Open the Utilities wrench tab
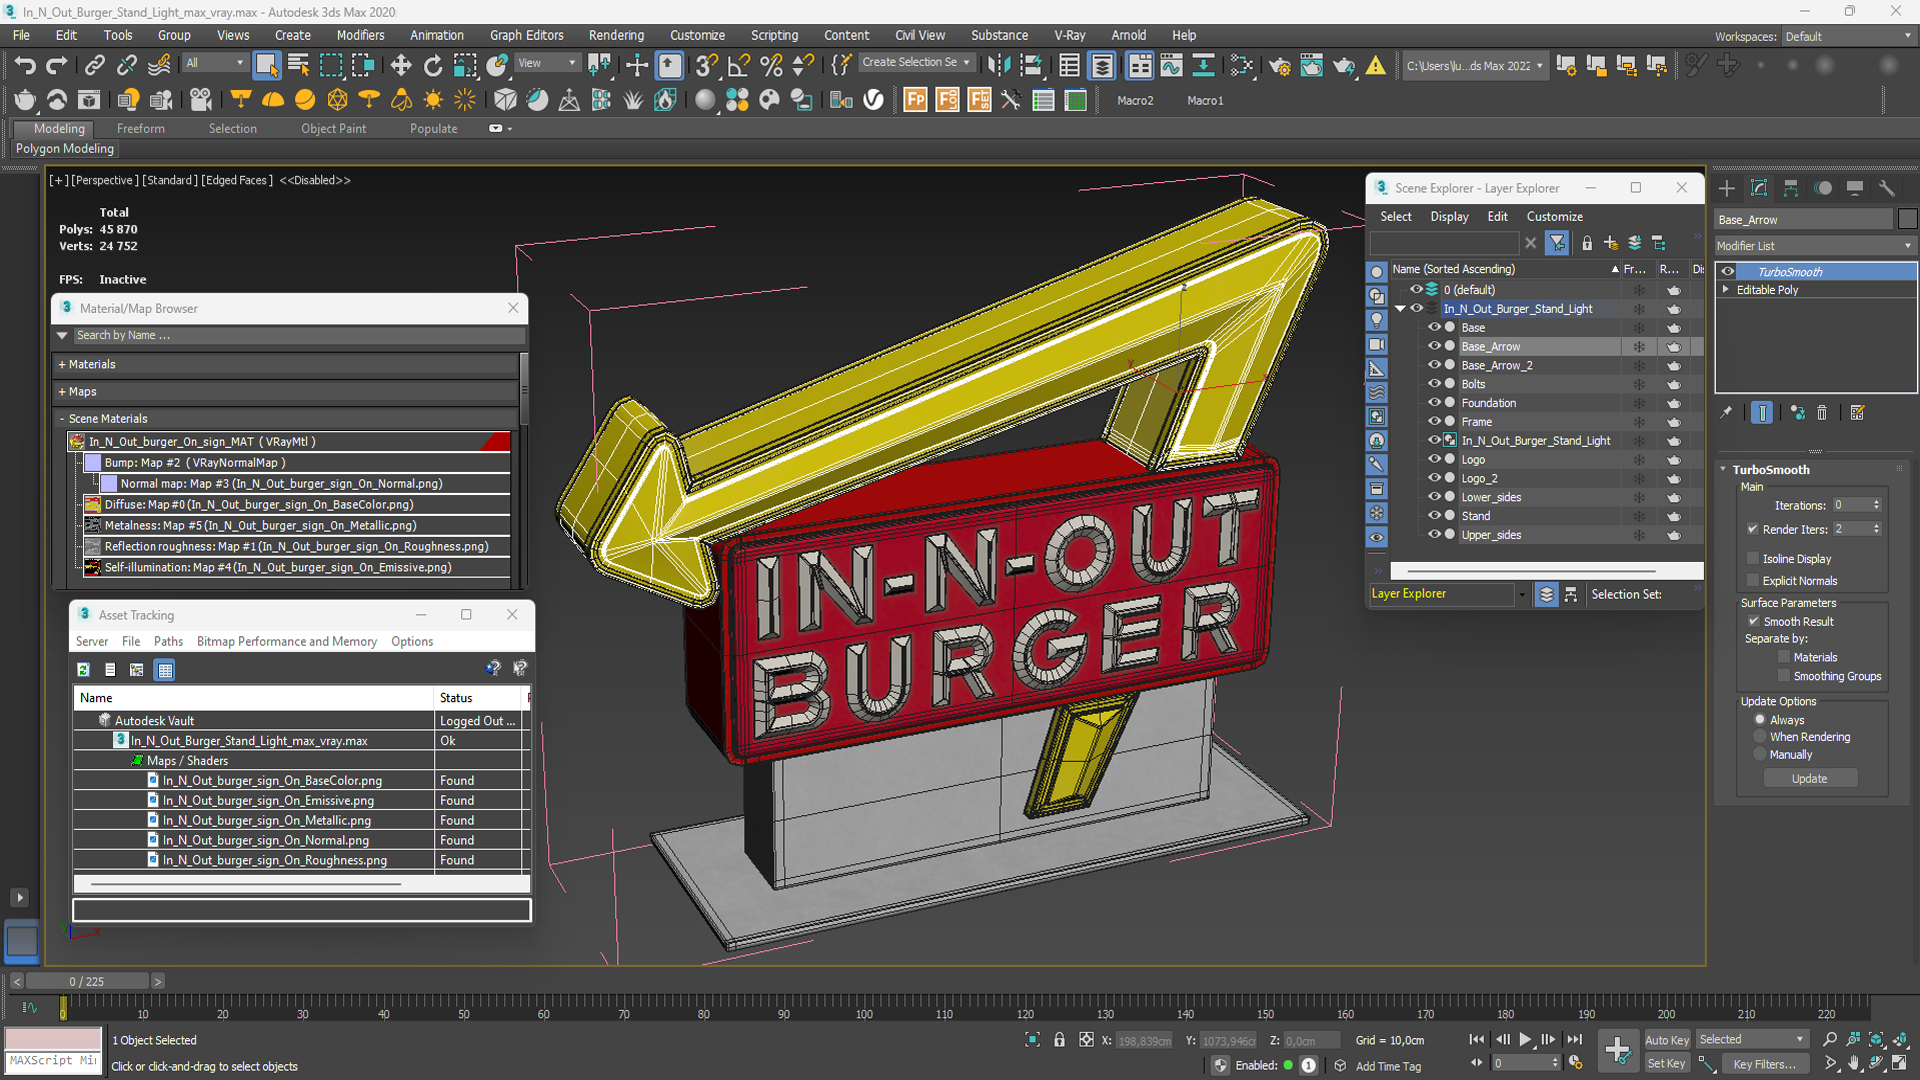This screenshot has height=1080, width=1920. click(1887, 188)
